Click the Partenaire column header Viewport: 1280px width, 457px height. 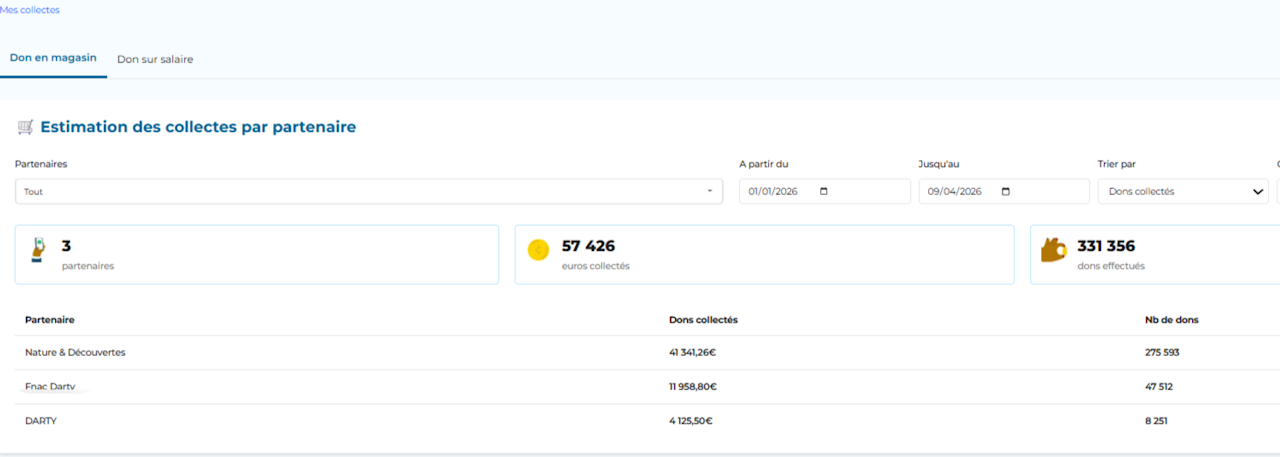point(50,320)
